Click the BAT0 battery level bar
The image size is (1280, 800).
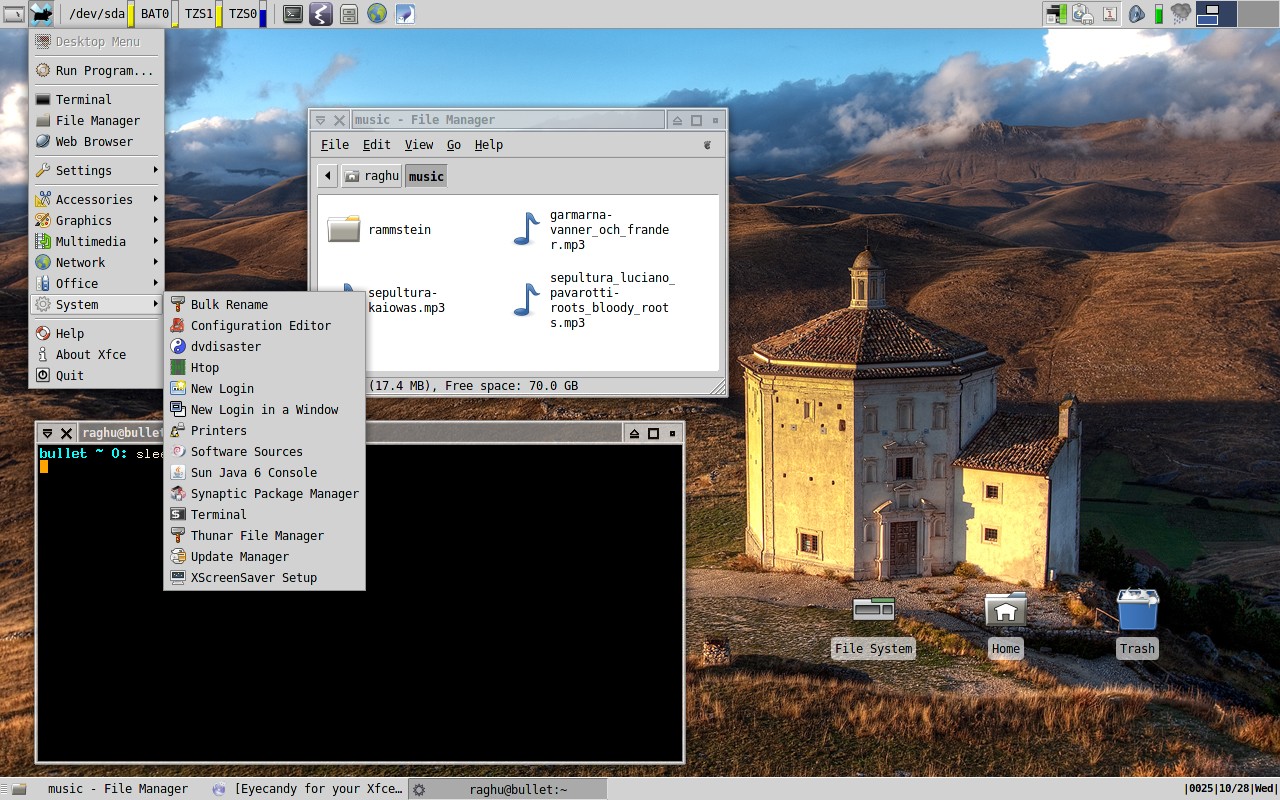(x=175, y=14)
